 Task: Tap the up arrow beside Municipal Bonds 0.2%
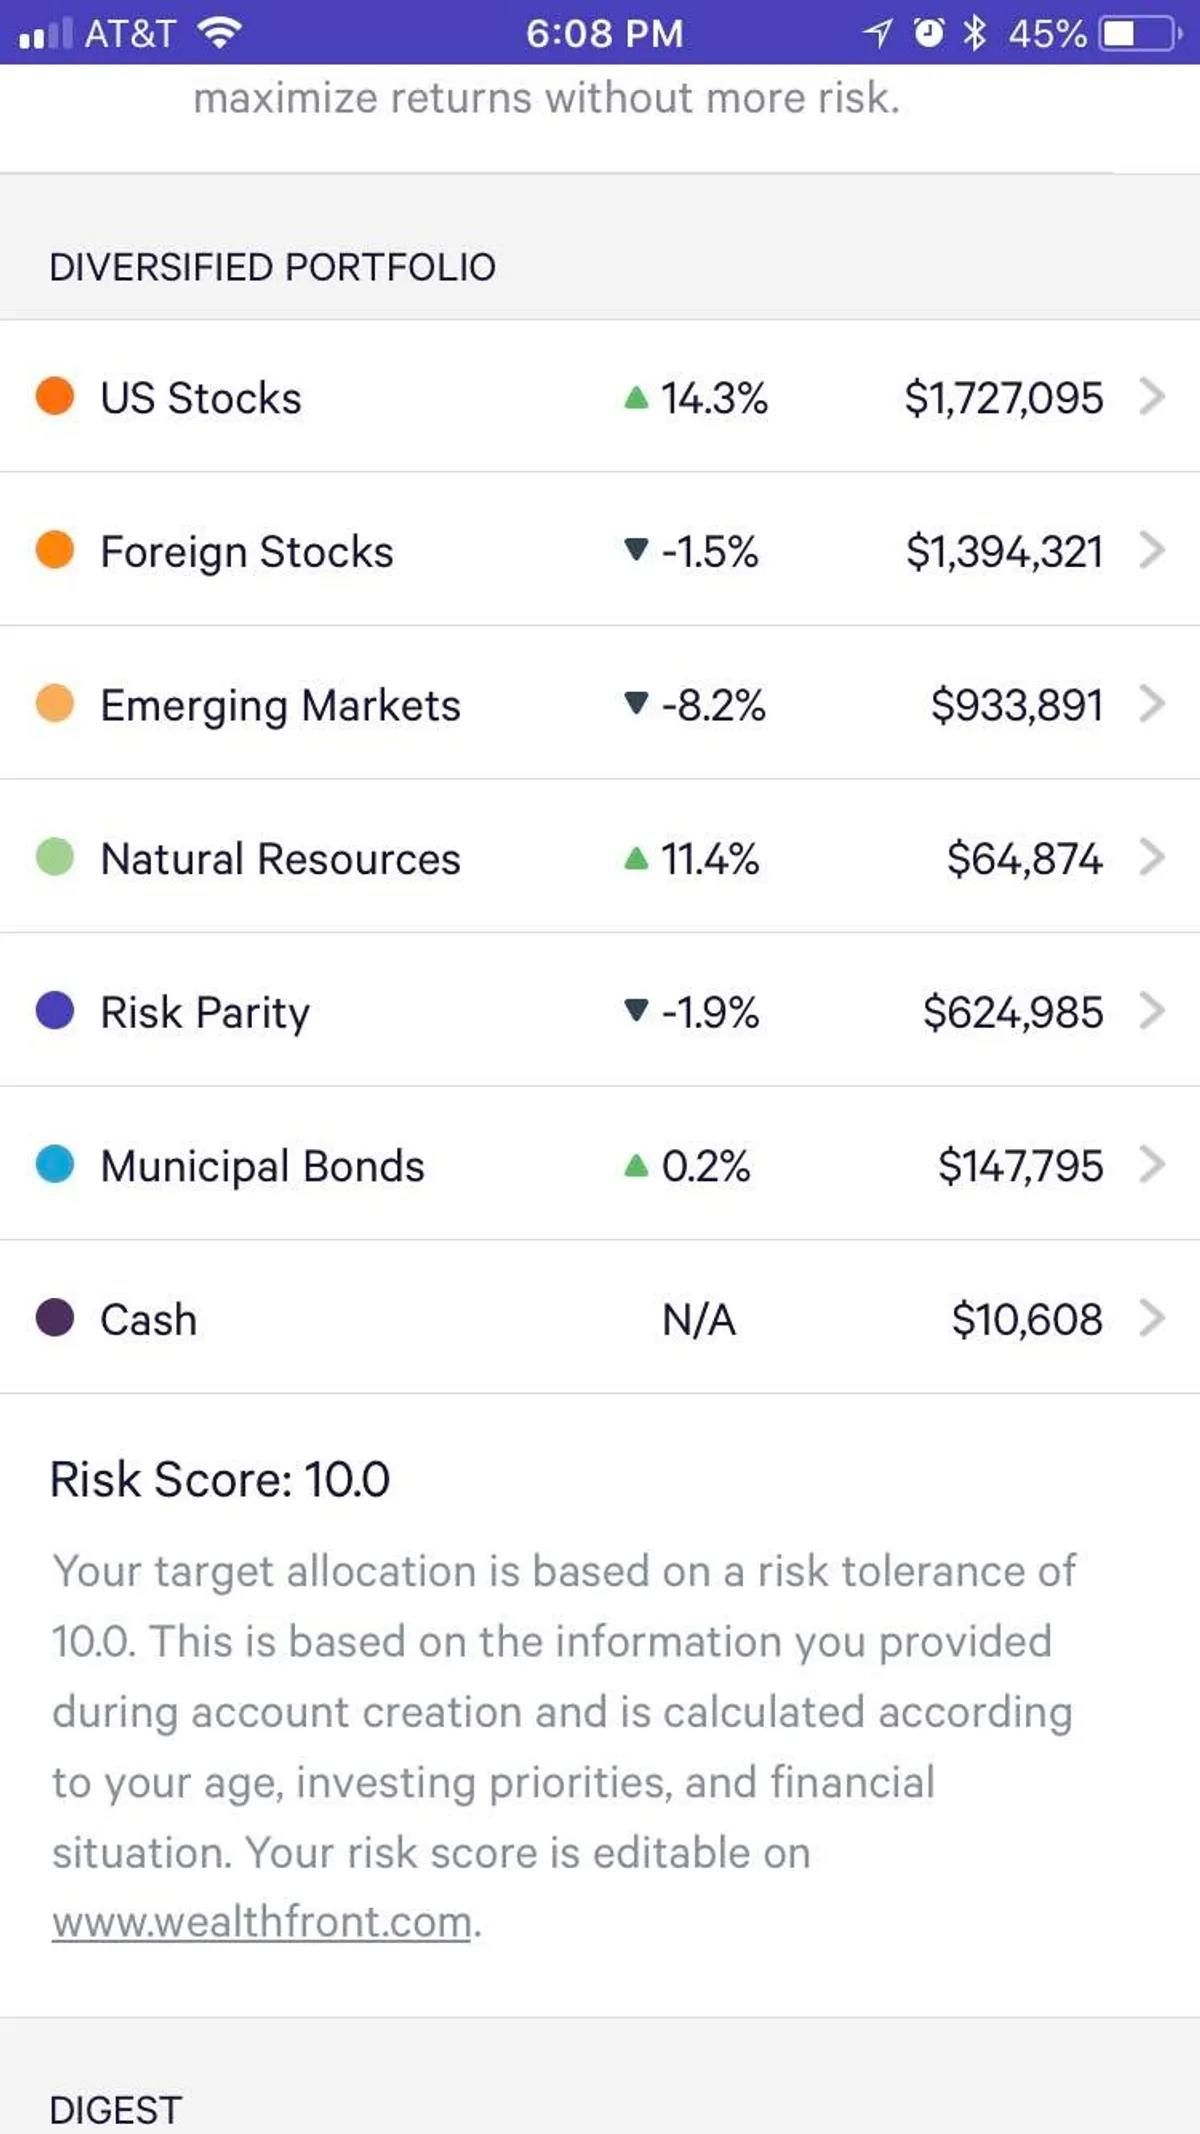click(636, 1165)
